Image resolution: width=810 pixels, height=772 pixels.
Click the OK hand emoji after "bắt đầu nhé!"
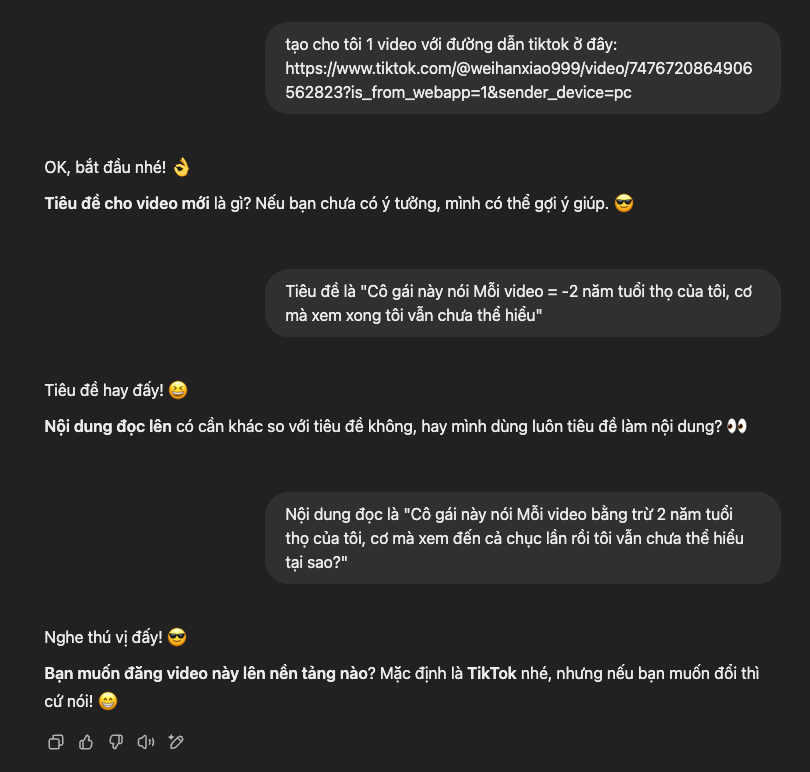[x=181, y=167]
